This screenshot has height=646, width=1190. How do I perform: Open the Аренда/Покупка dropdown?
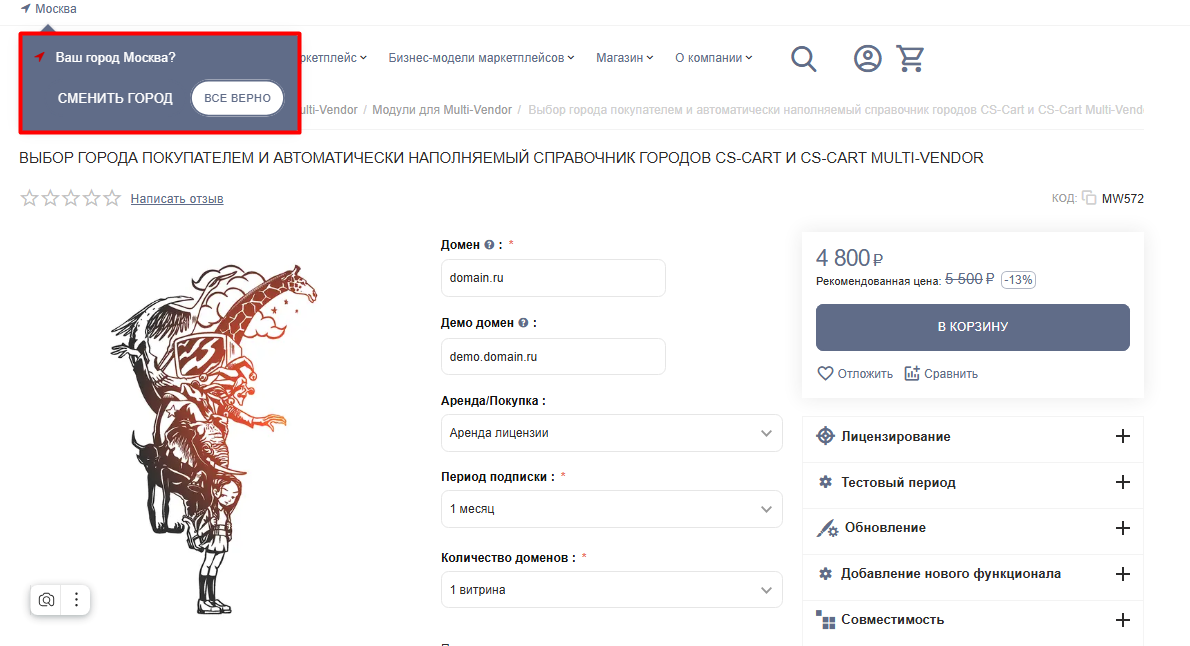point(611,433)
